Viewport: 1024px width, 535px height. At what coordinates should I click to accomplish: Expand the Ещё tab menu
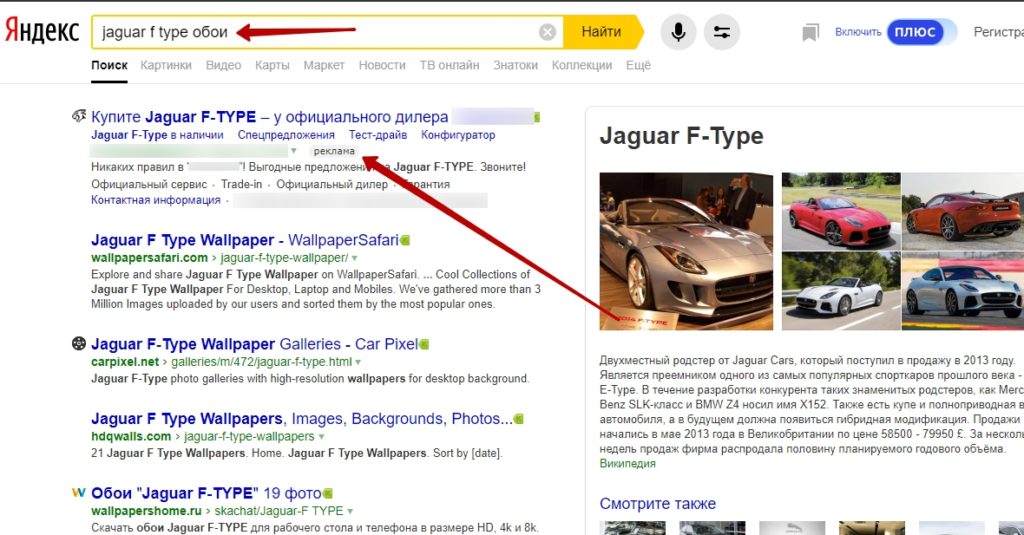click(638, 65)
